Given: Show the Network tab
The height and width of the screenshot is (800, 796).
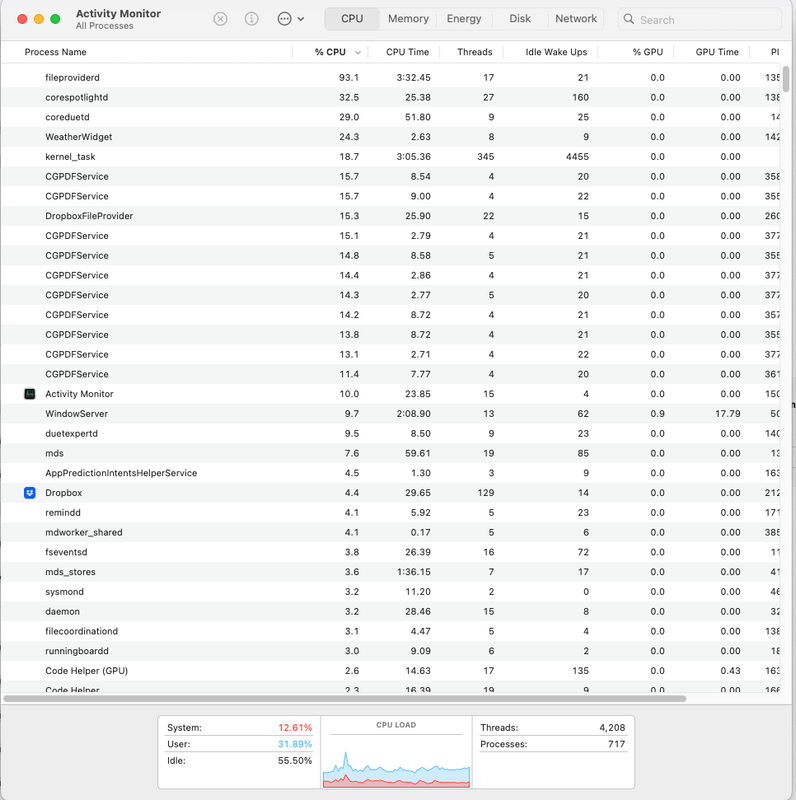Looking at the screenshot, I should click(x=576, y=19).
